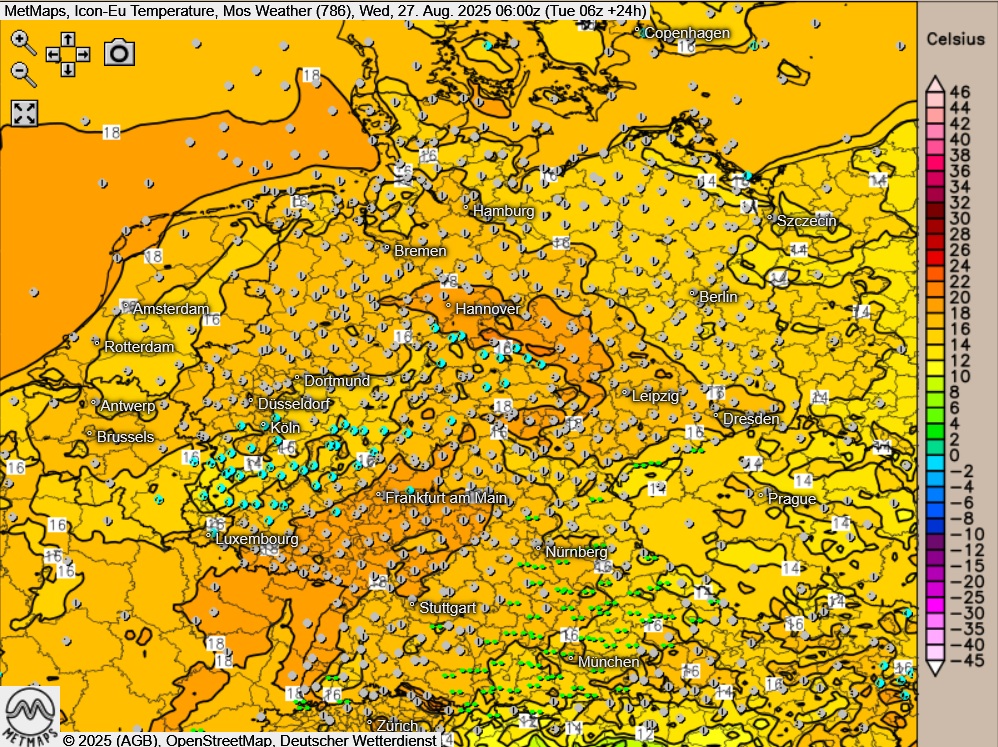
Task: Pan the map right with arrow
Action: click(82, 54)
